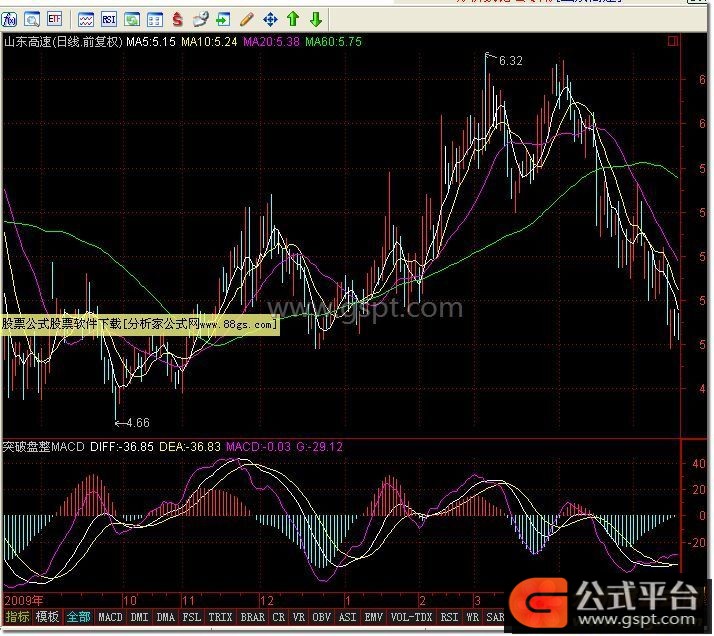714x636 pixels.
Task: Select the WR indicator tab
Action: coord(473,617)
